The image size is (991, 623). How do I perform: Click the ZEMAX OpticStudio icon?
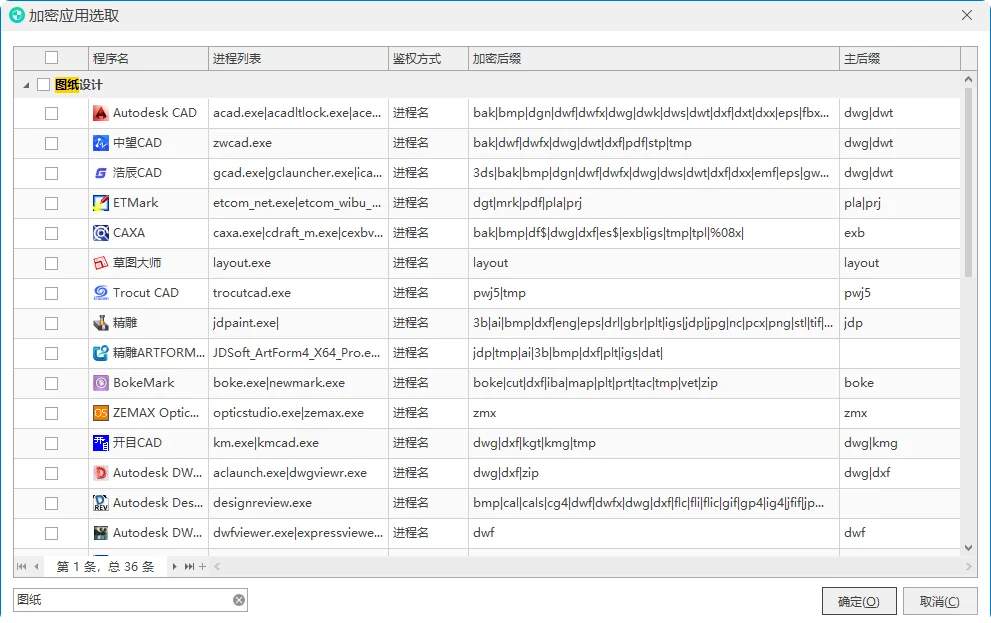coord(100,413)
